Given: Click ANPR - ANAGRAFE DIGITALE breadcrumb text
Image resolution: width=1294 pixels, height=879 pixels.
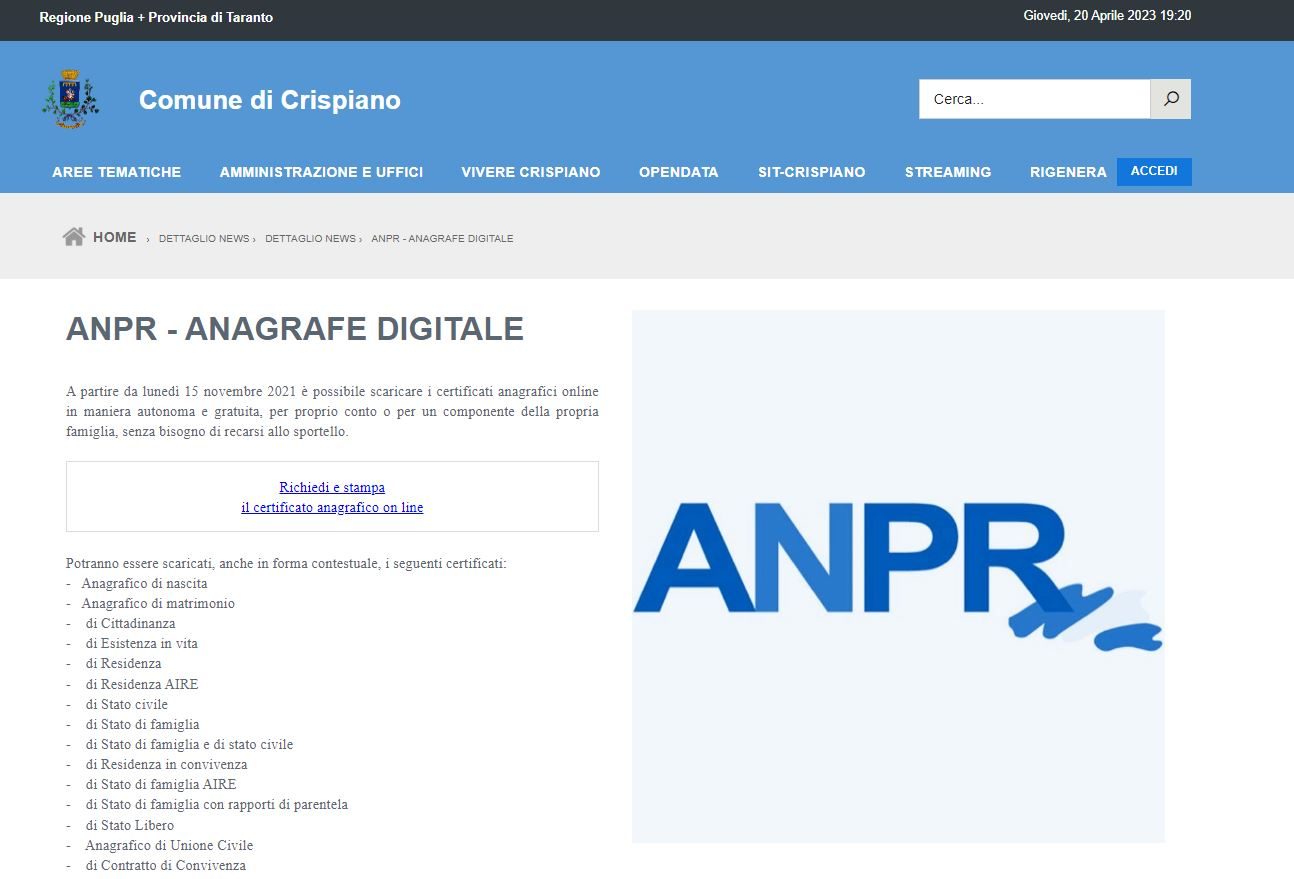Looking at the screenshot, I should [x=442, y=238].
